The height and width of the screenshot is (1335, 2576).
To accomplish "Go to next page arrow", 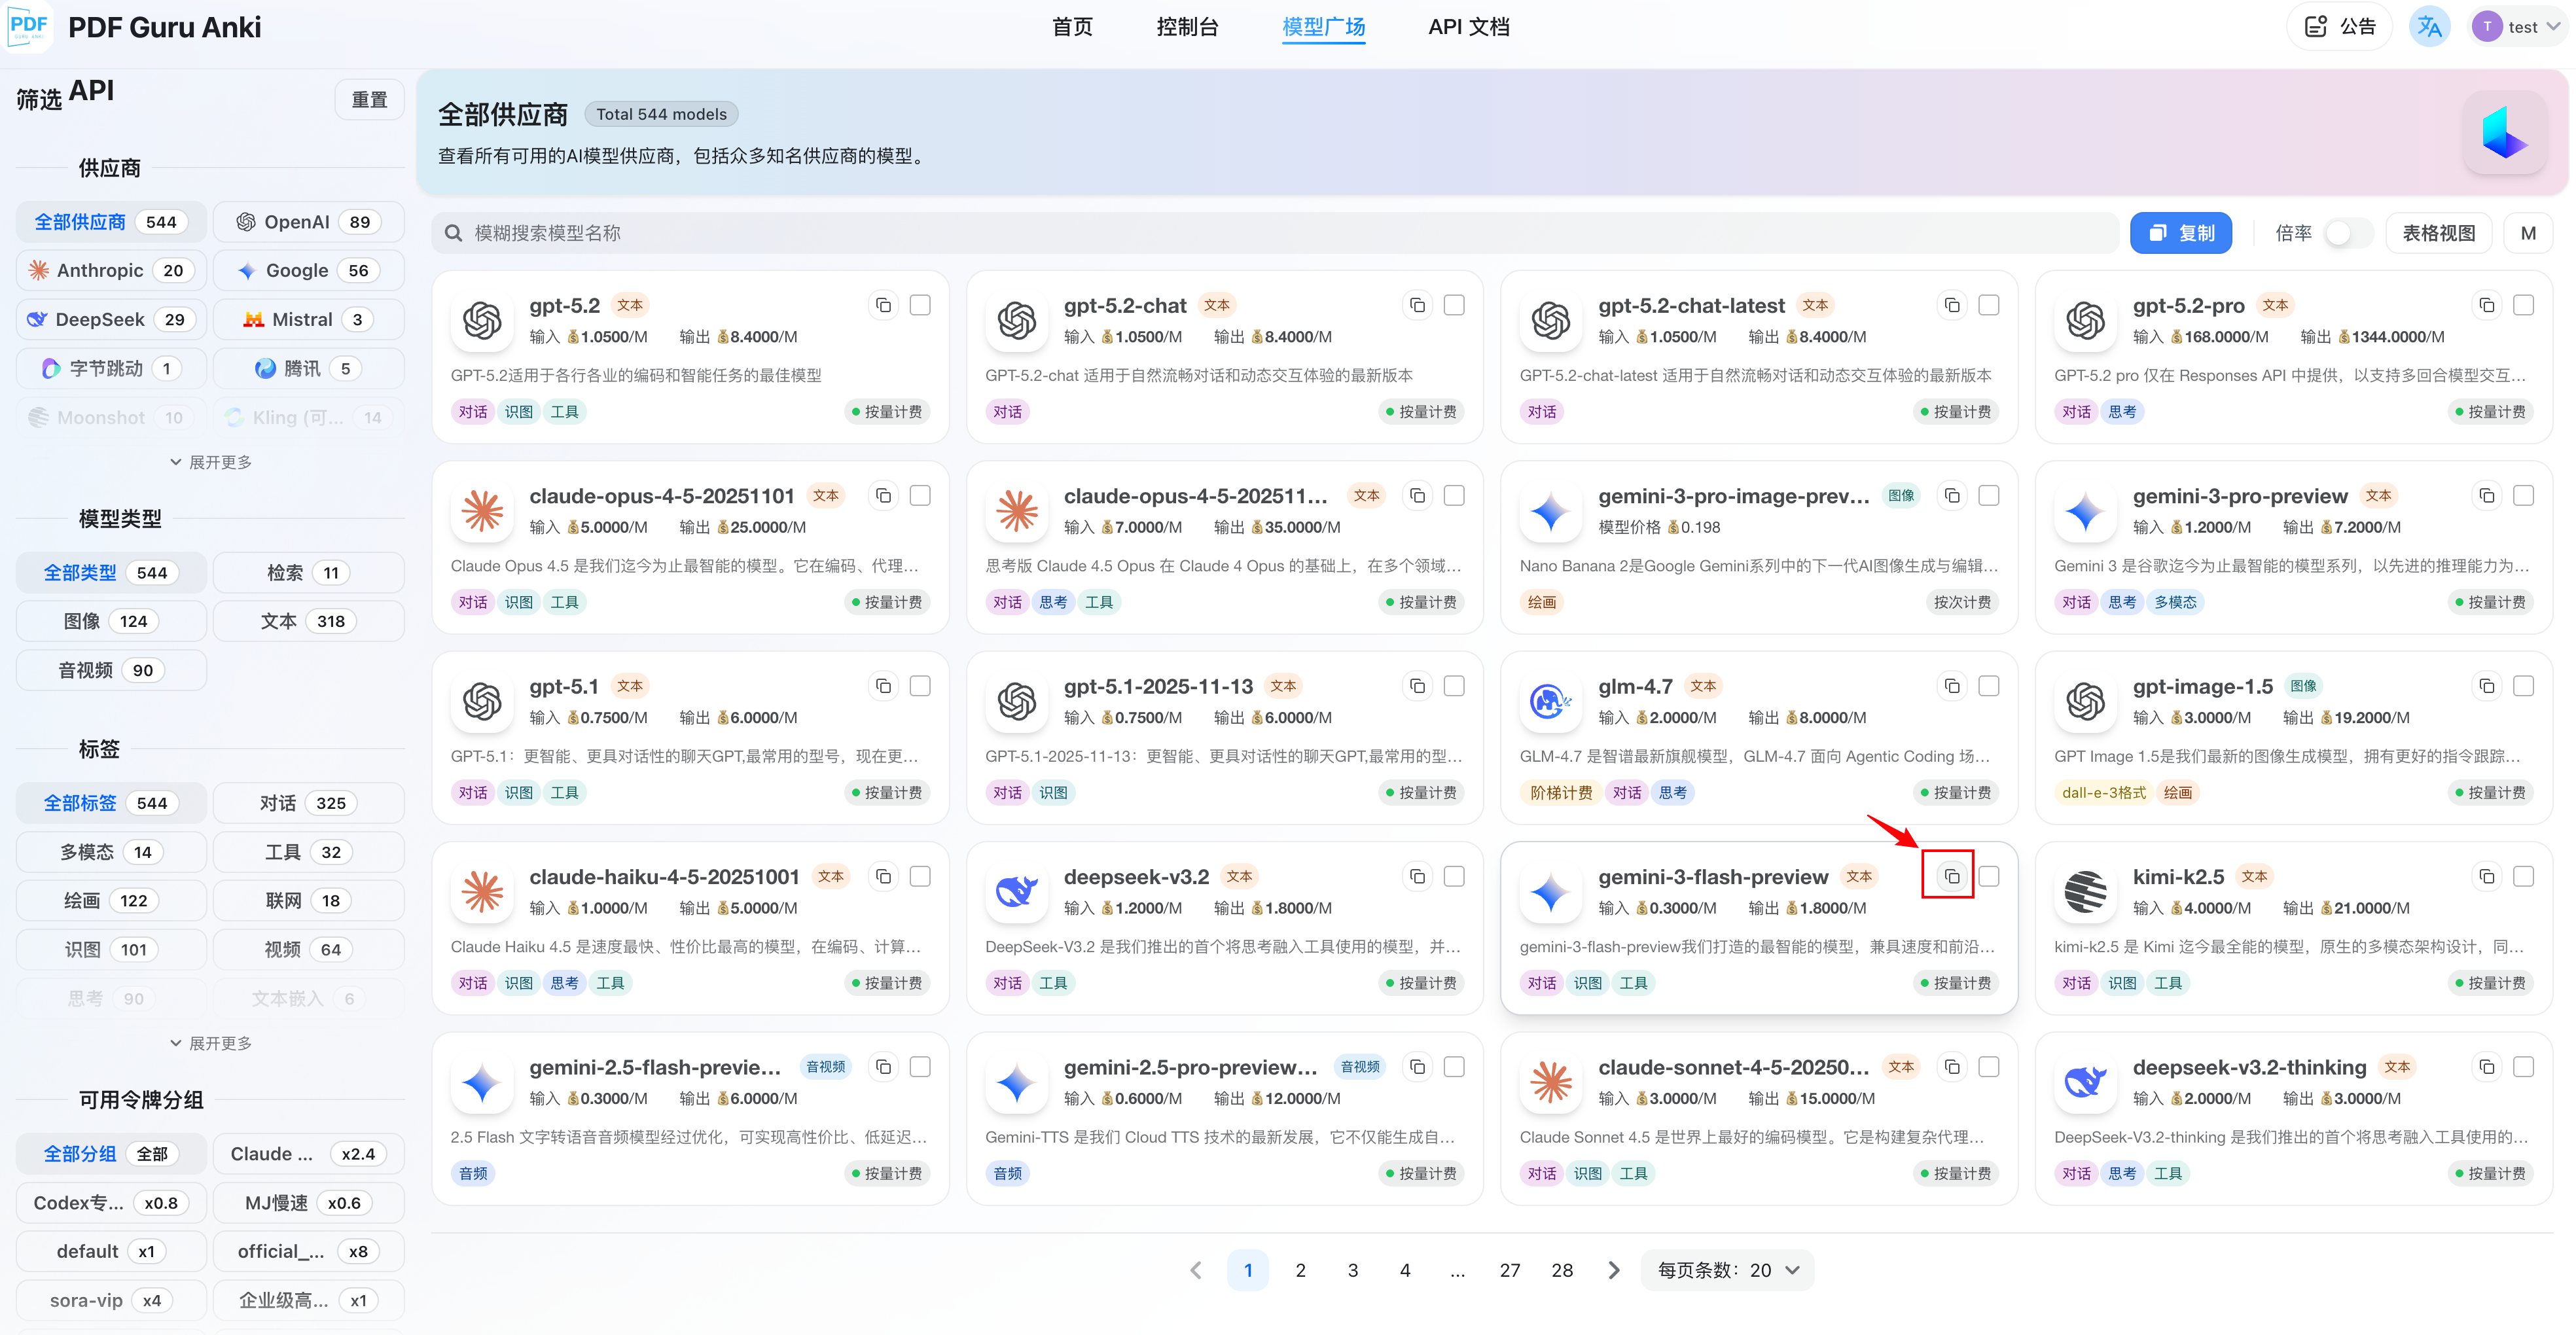I will click(x=1613, y=1270).
